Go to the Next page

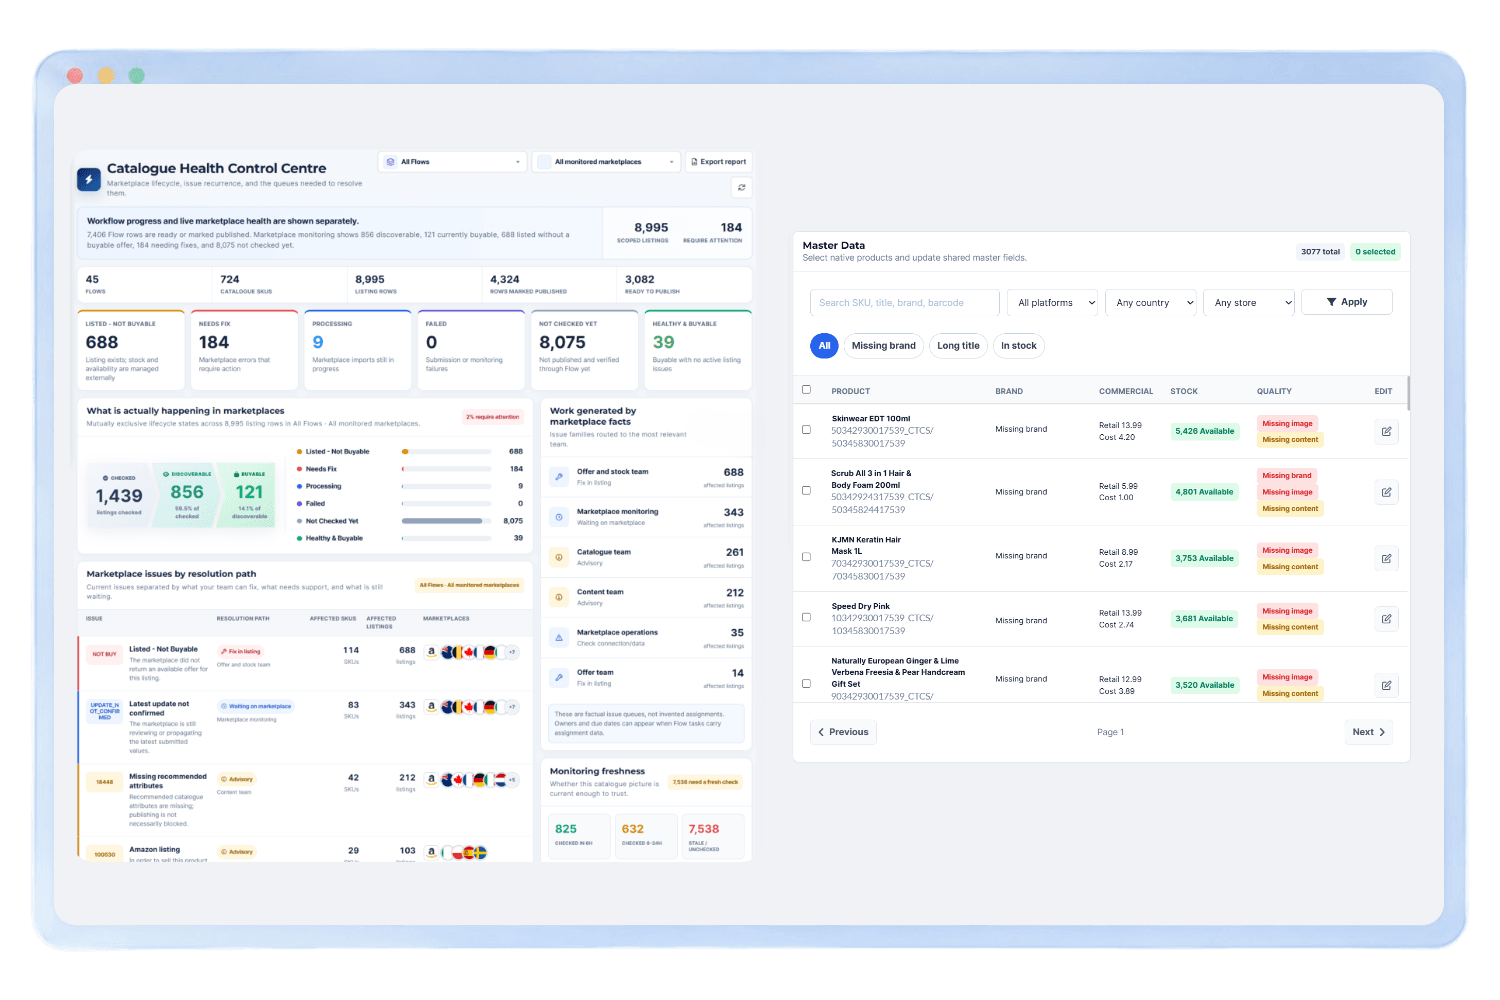[1369, 732]
